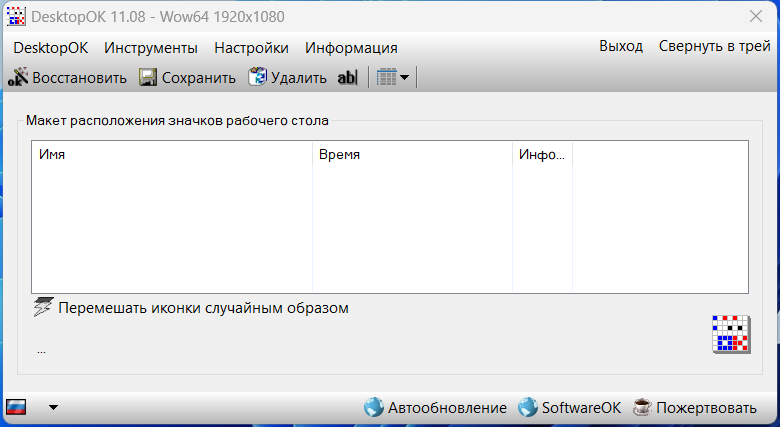Click the globe icon next to Автообновление

pos(374,407)
